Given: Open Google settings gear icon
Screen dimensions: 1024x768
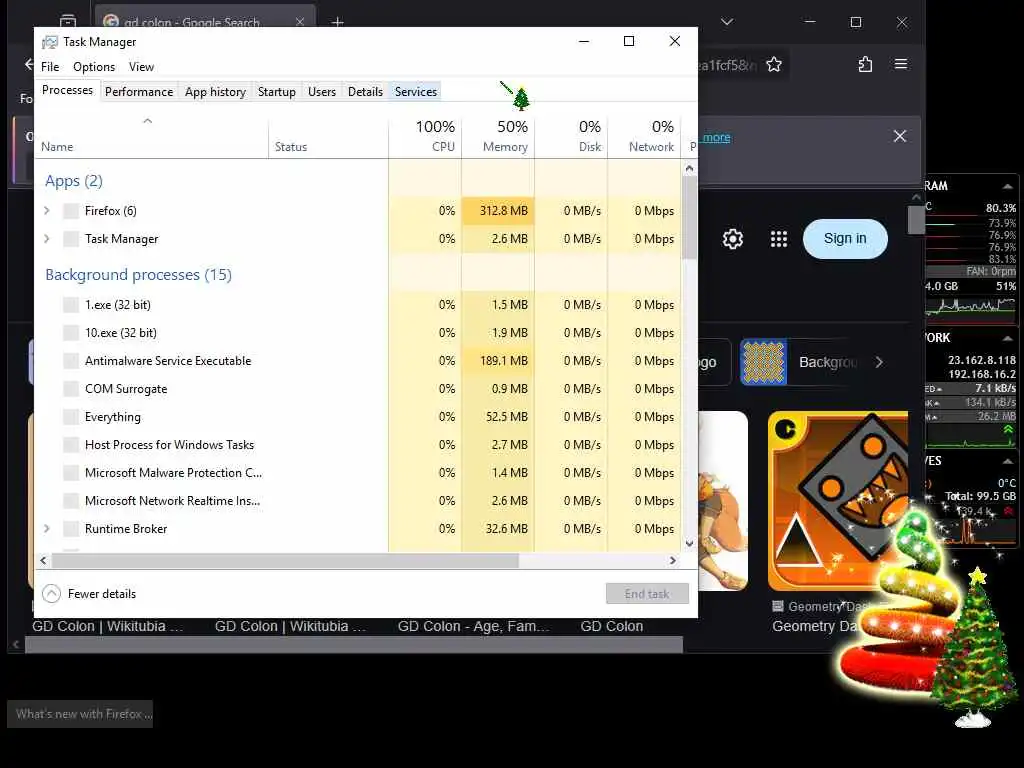Looking at the screenshot, I should (733, 239).
